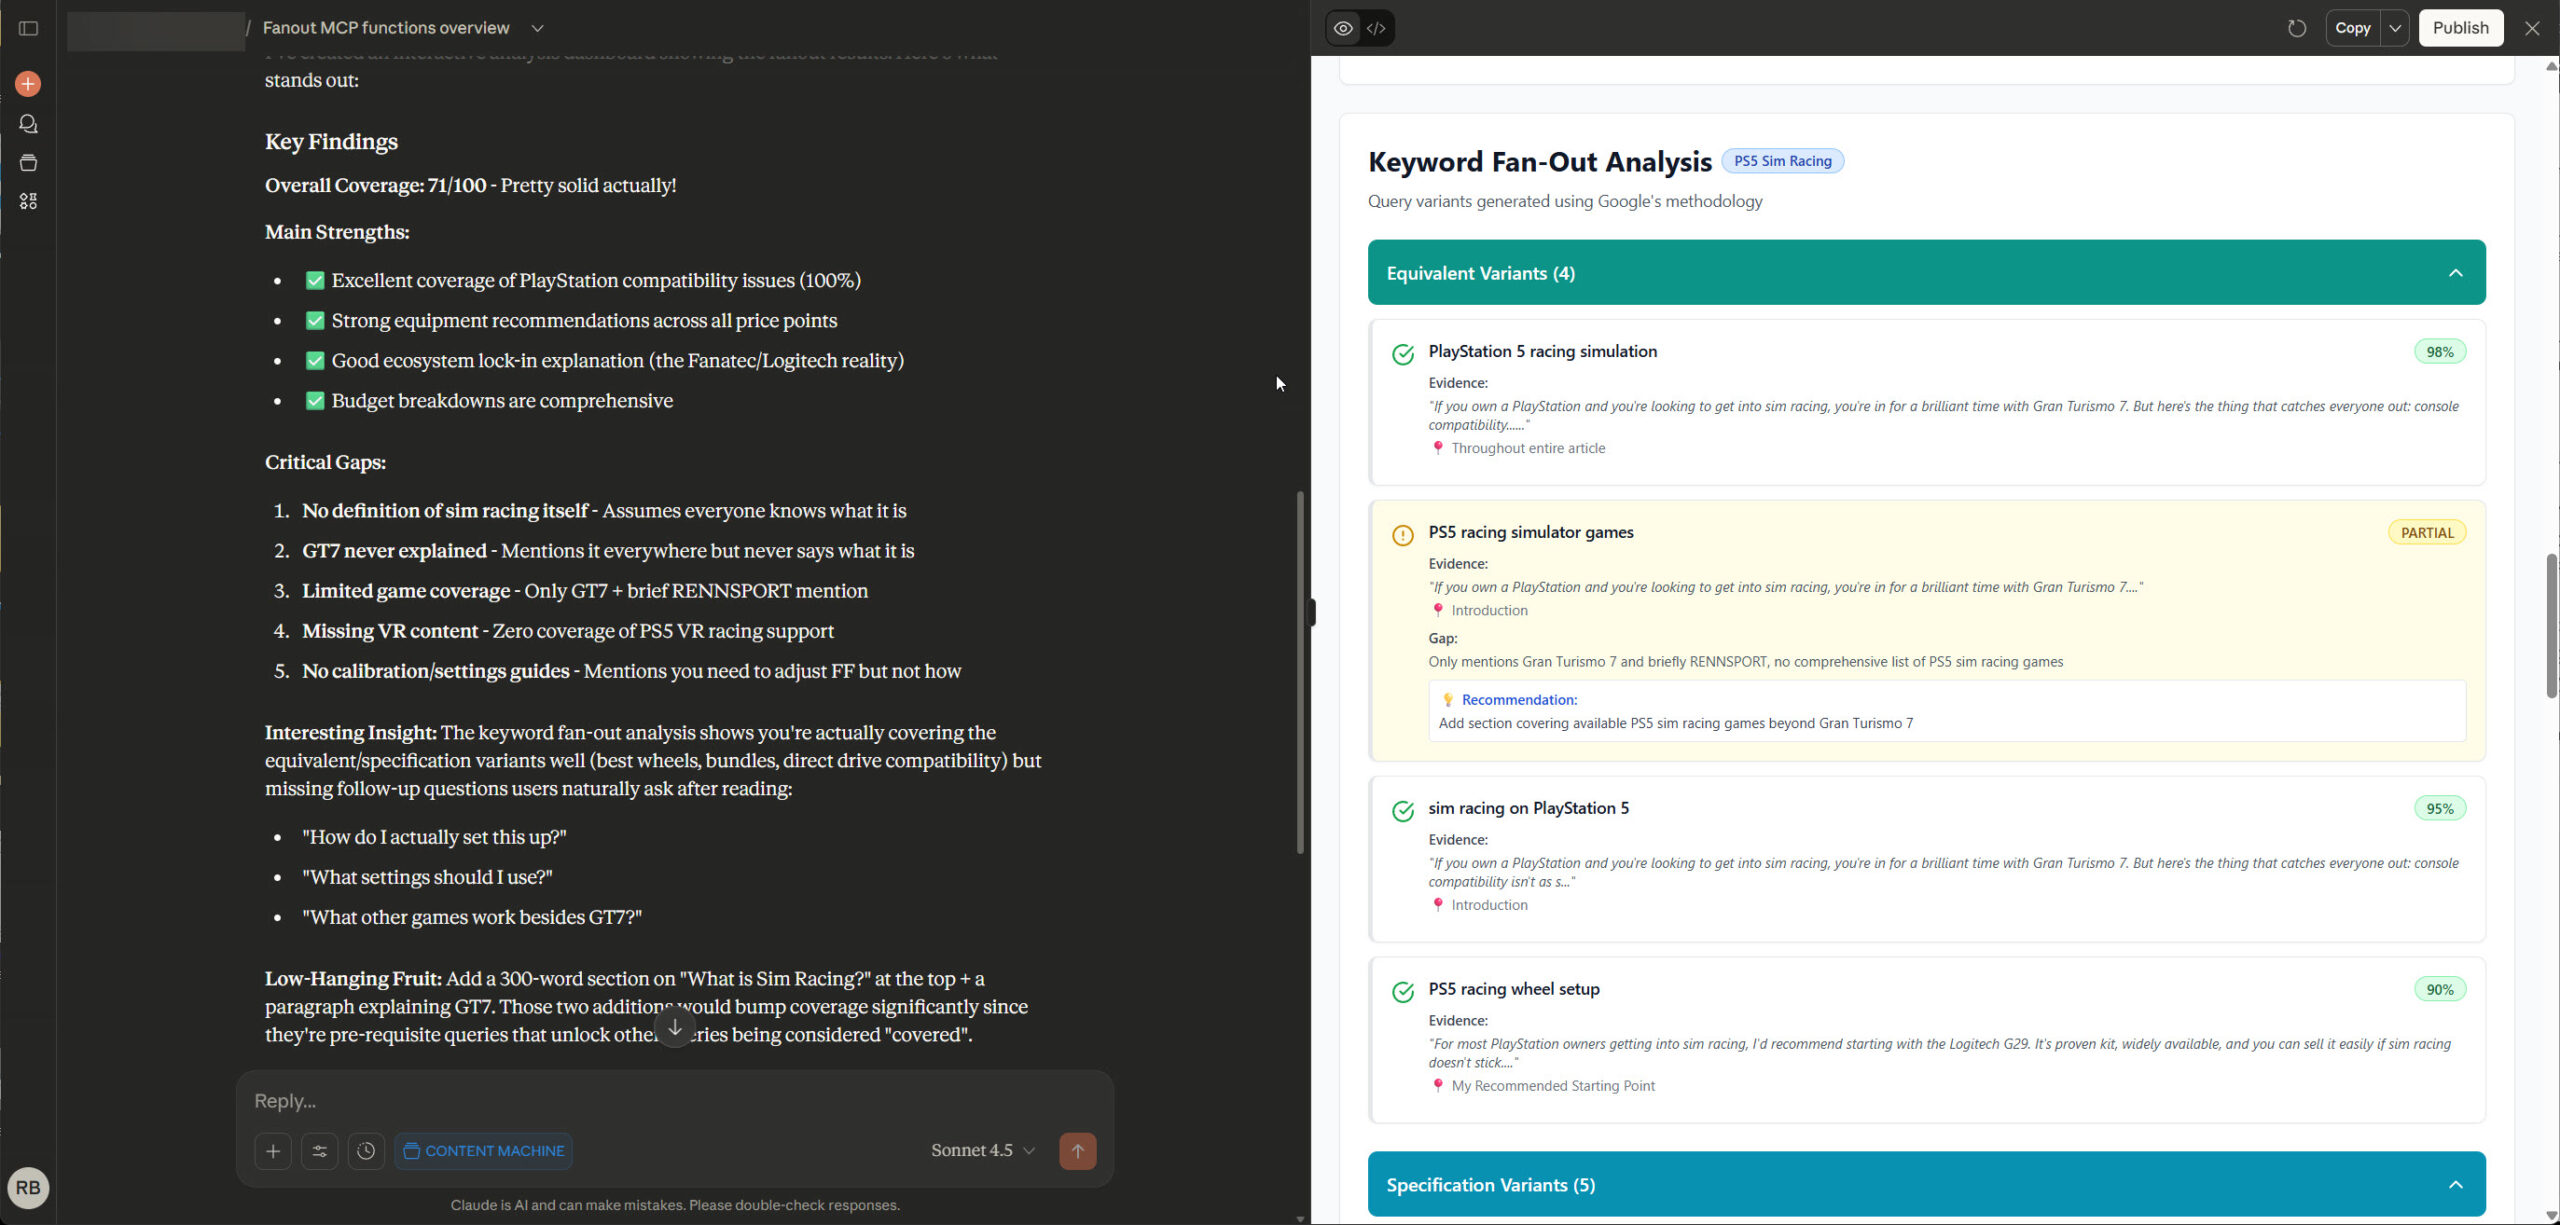Viewport: 2560px width, 1225px height.
Task: Click the chat conversation scrollbar
Action: (1300, 671)
